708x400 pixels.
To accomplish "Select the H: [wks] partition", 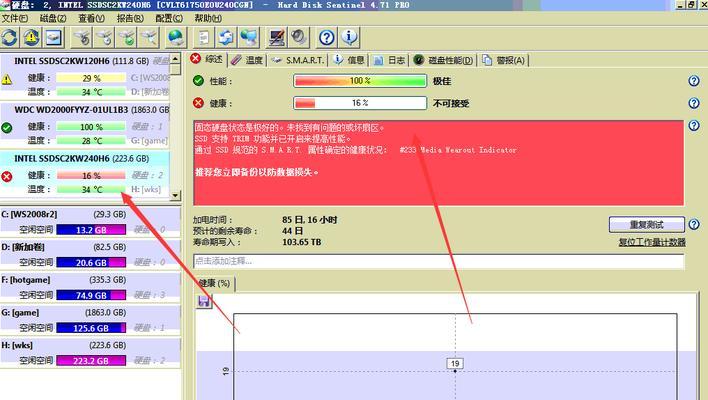I will (x=90, y=353).
